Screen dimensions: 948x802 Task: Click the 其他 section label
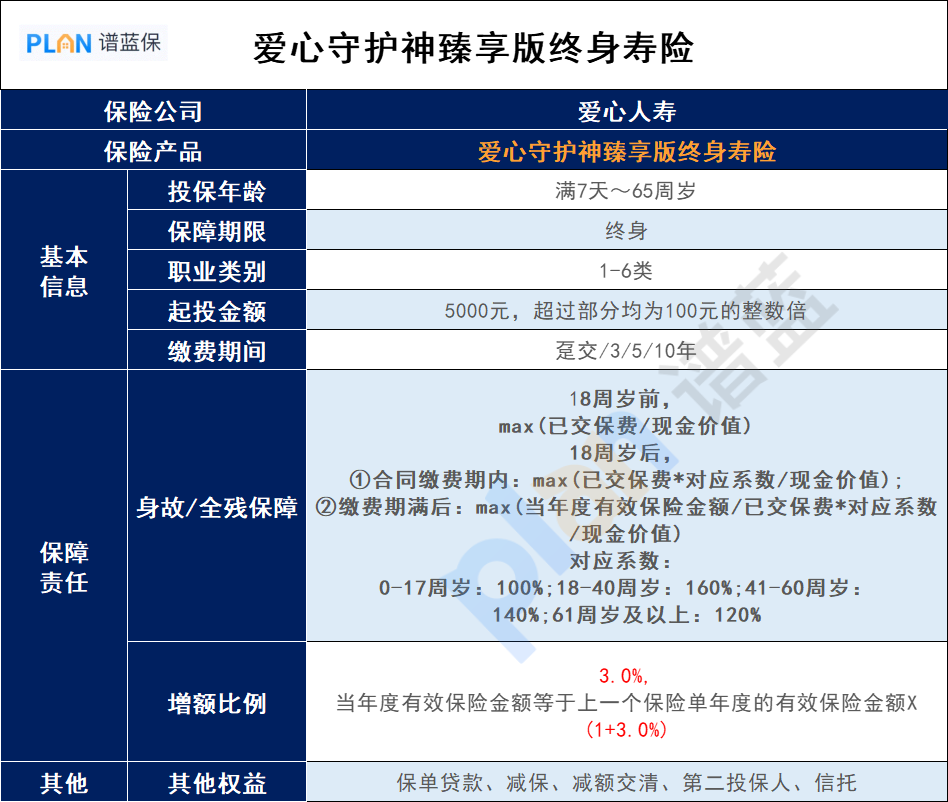[64, 783]
